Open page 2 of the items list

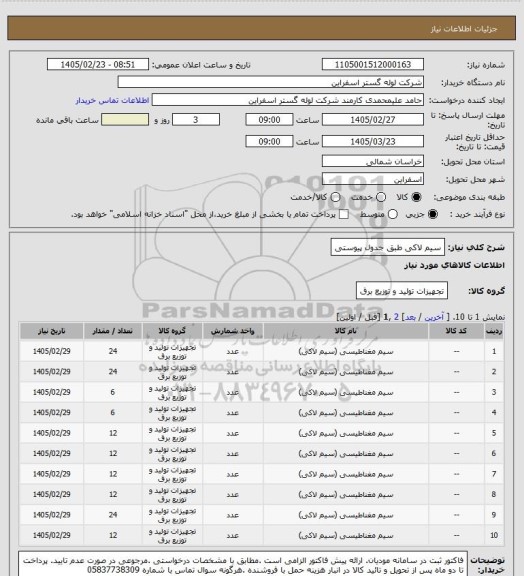[396, 317]
